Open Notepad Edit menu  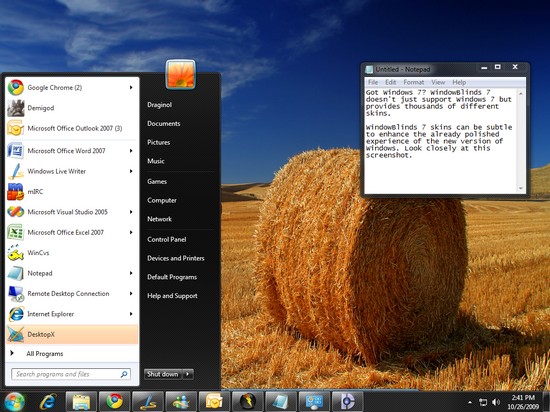(x=391, y=82)
